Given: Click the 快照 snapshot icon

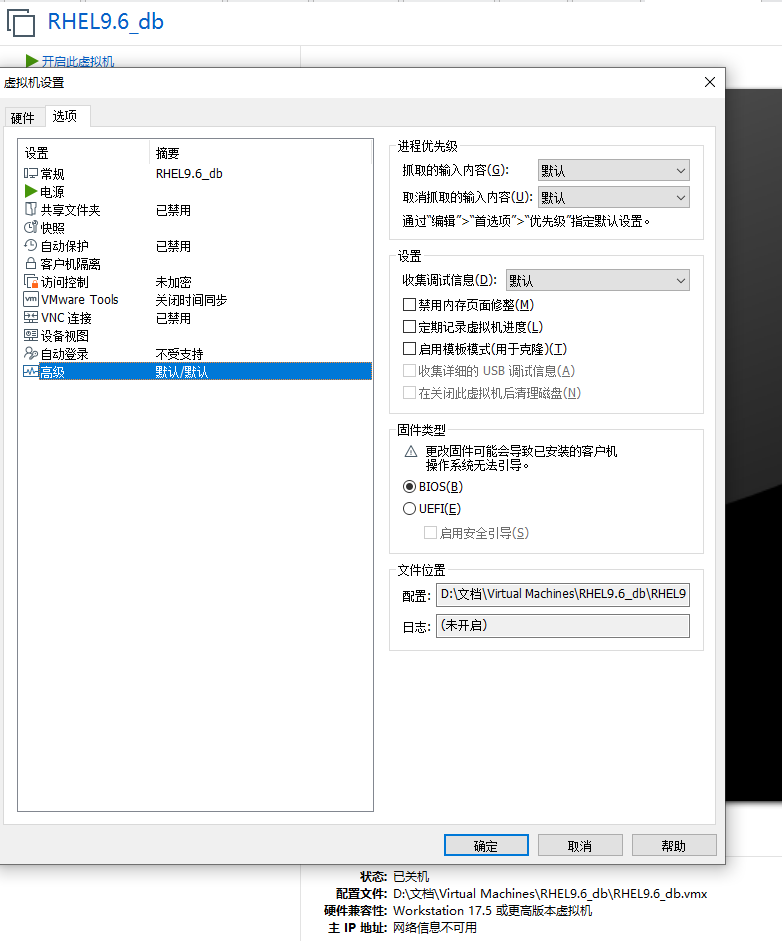Looking at the screenshot, I should [31, 227].
